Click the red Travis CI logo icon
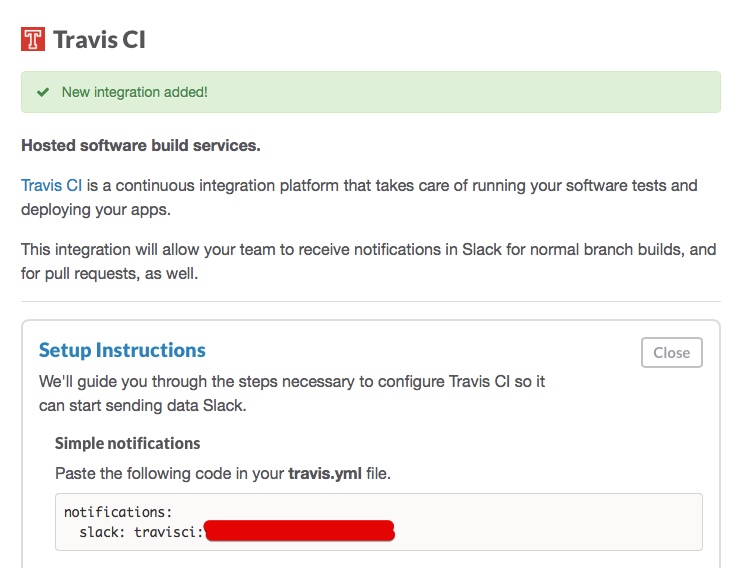The width and height of the screenshot is (749, 568). 33,39
